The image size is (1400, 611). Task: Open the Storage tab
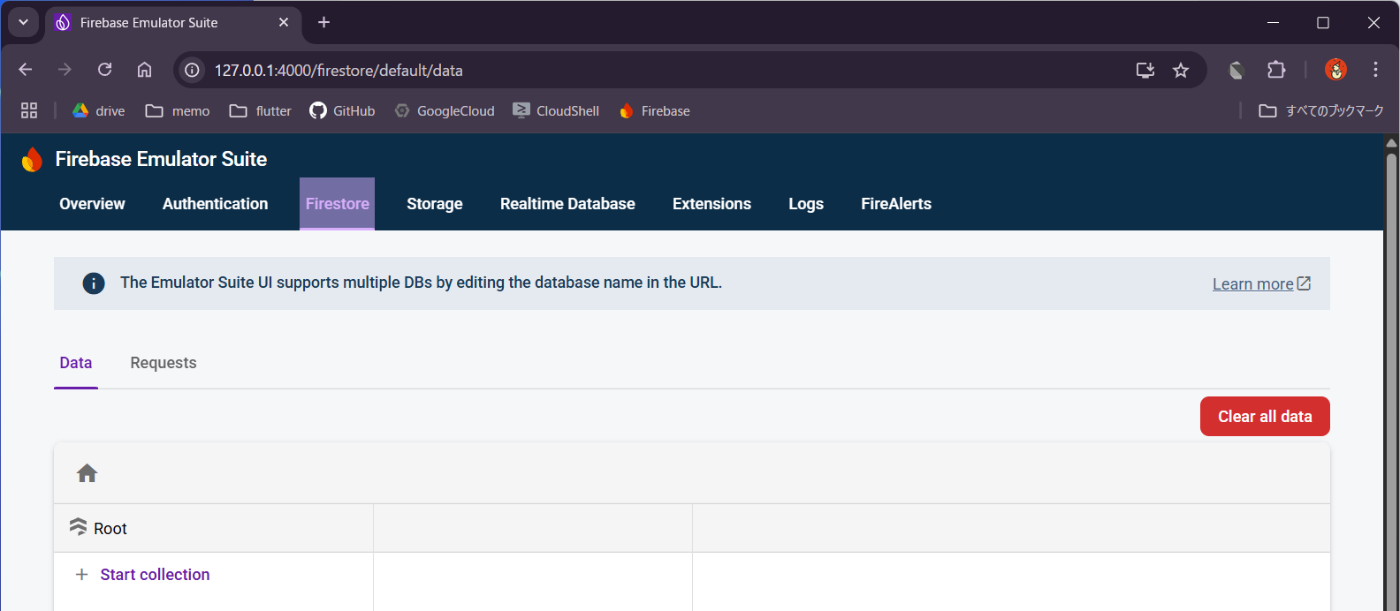point(434,204)
